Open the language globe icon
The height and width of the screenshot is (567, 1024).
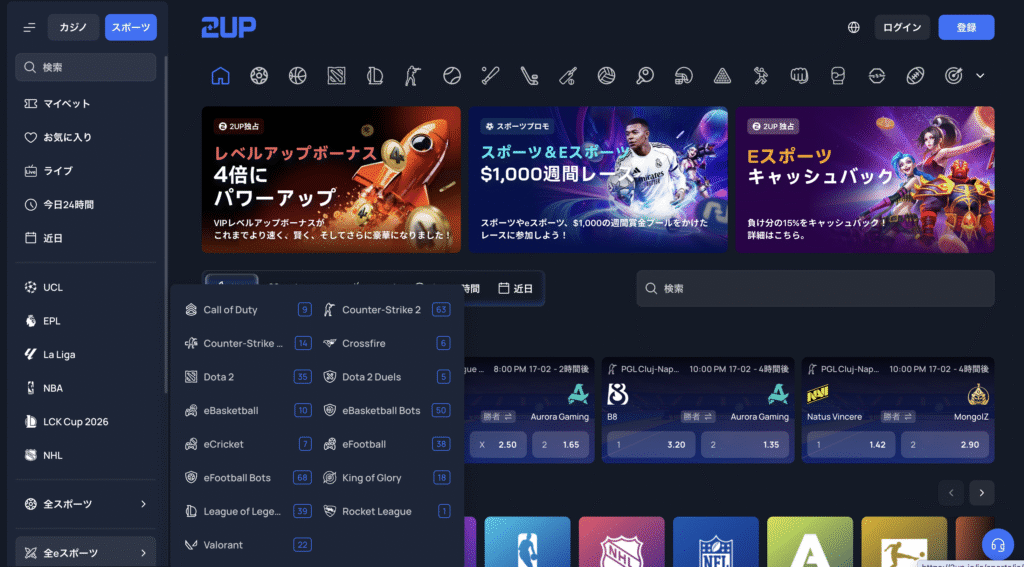[x=854, y=27]
